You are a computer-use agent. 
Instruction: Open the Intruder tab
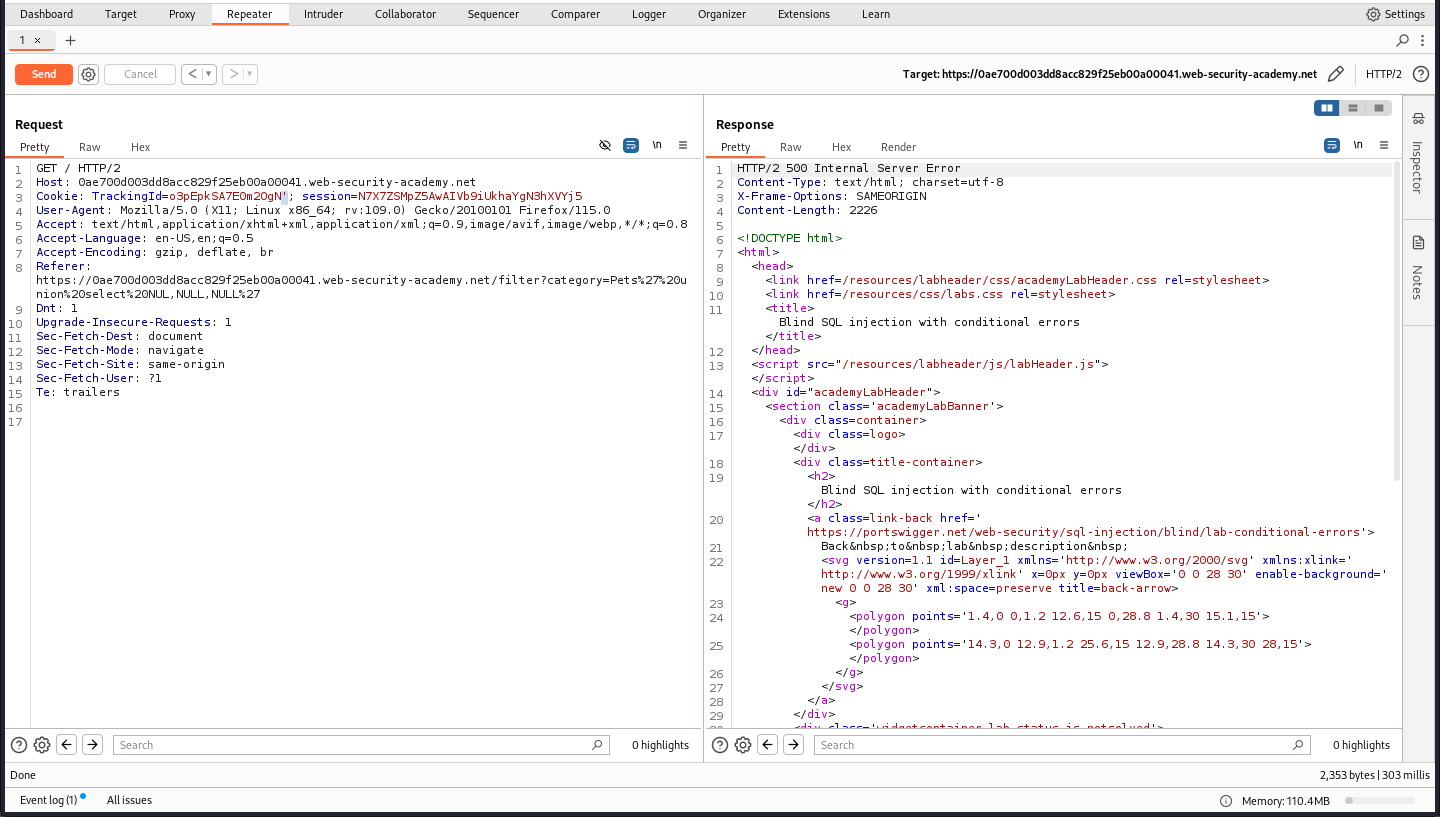(x=323, y=14)
